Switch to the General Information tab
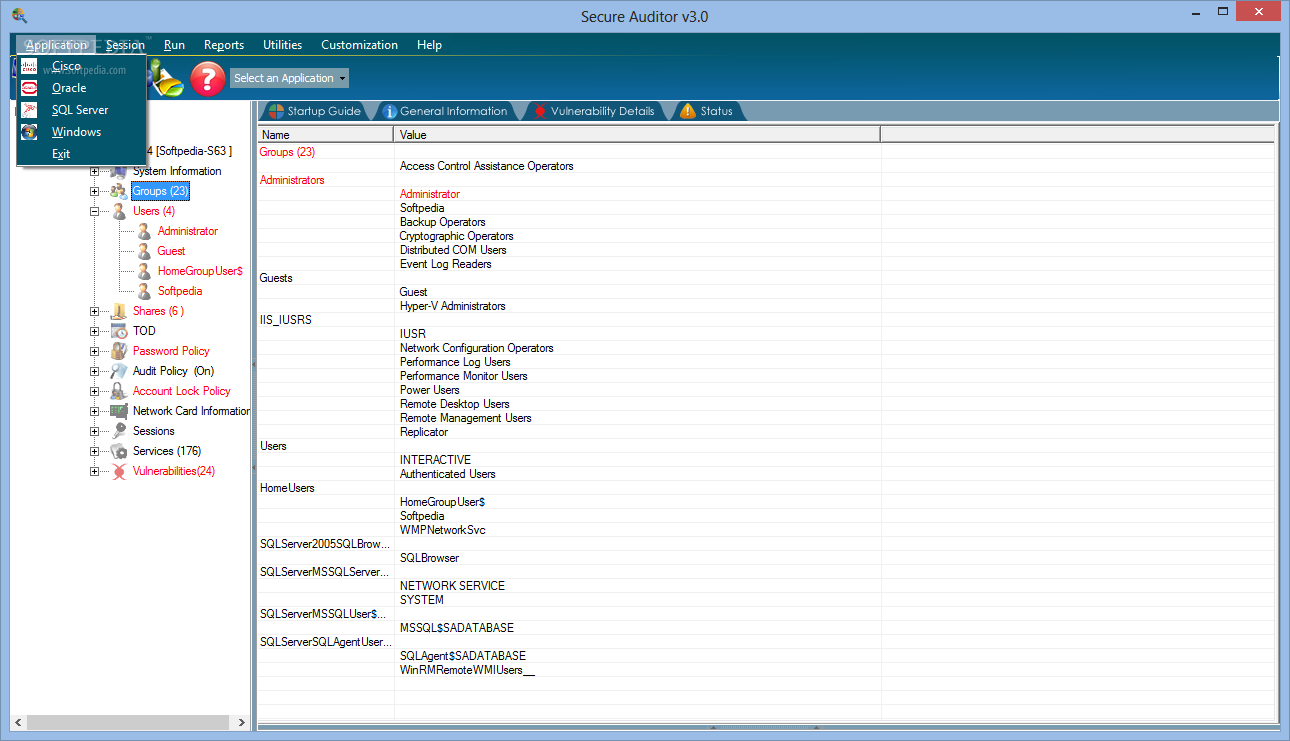The width and height of the screenshot is (1290, 741). tap(444, 111)
